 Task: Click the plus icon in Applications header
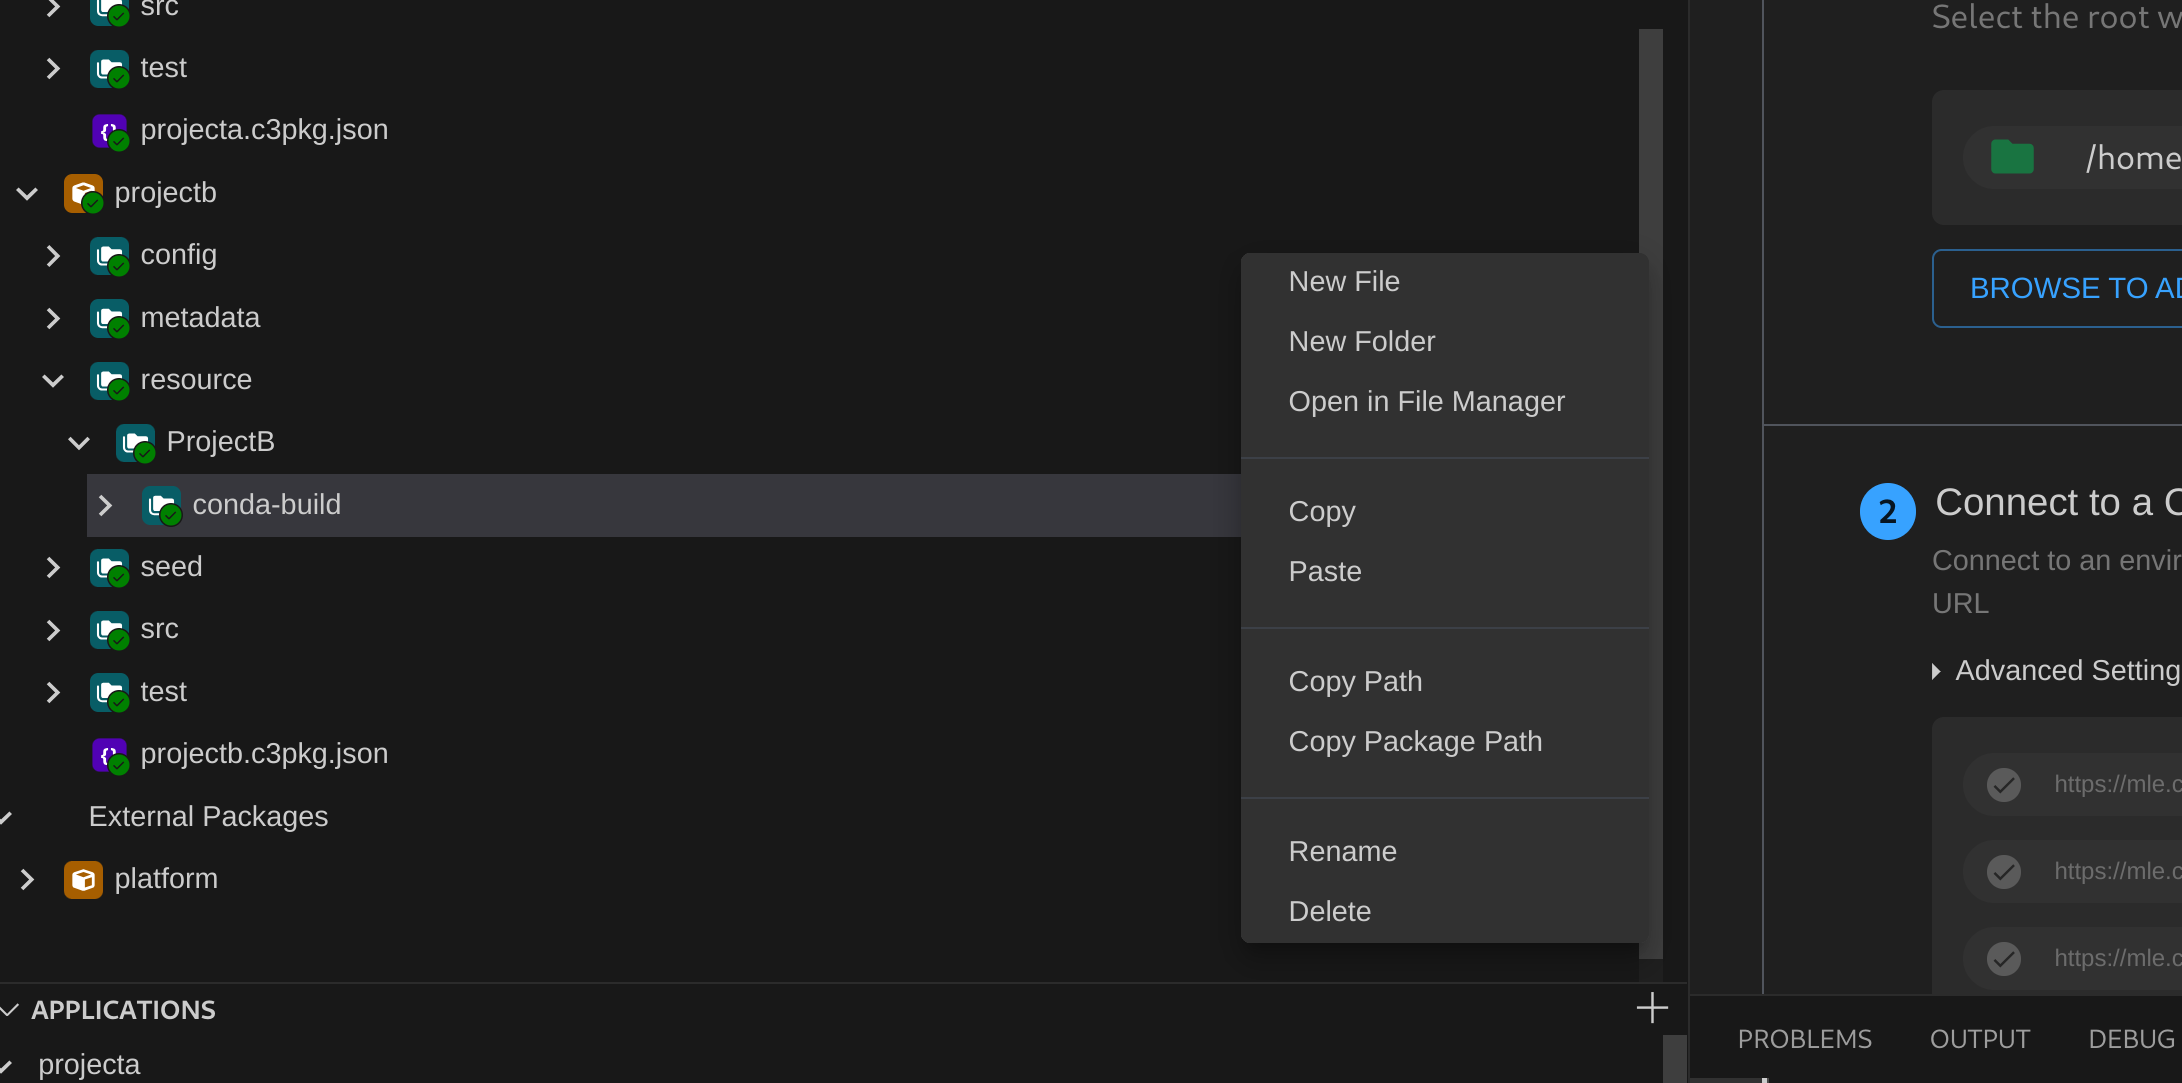point(1652,1007)
